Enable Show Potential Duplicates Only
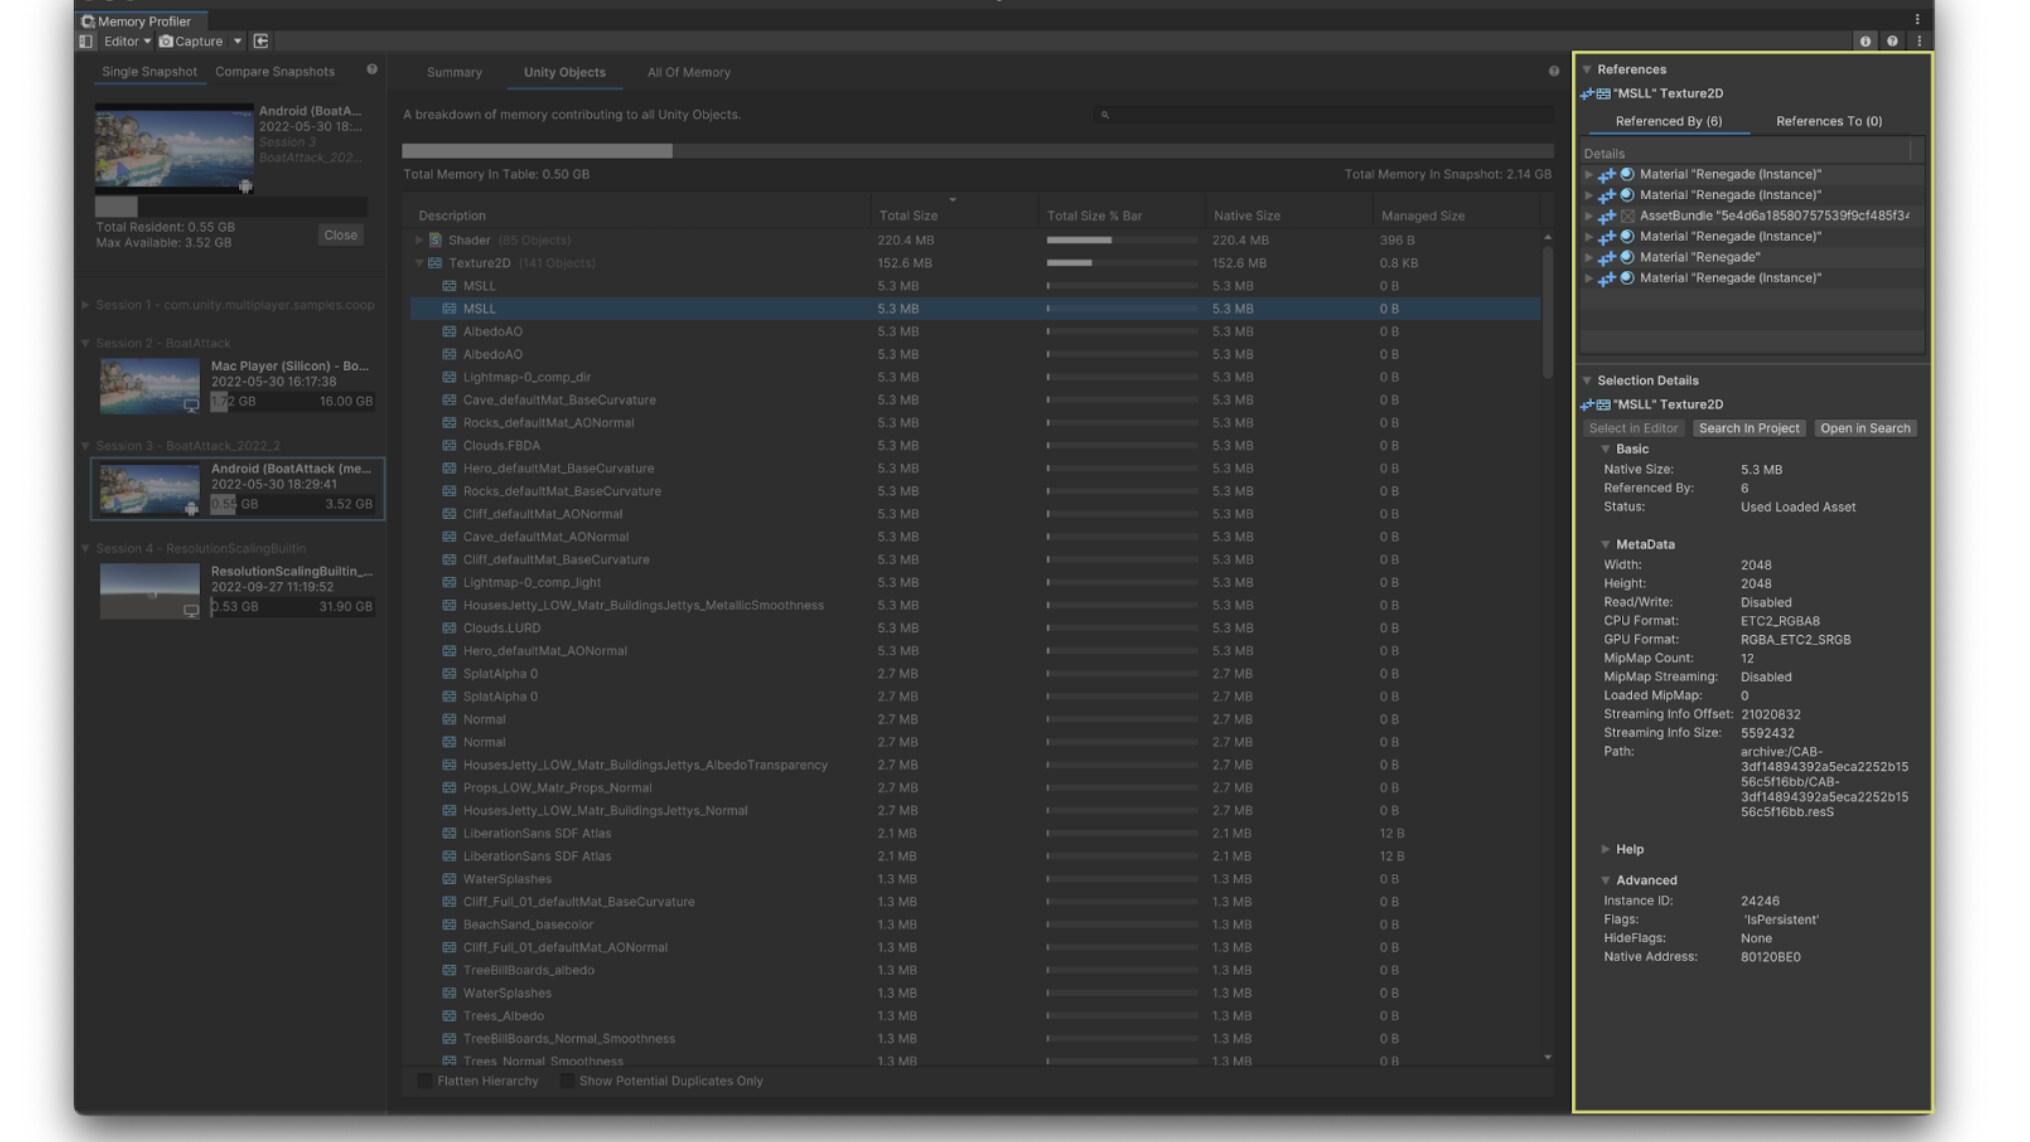This screenshot has width=2030, height=1142. pos(567,1081)
